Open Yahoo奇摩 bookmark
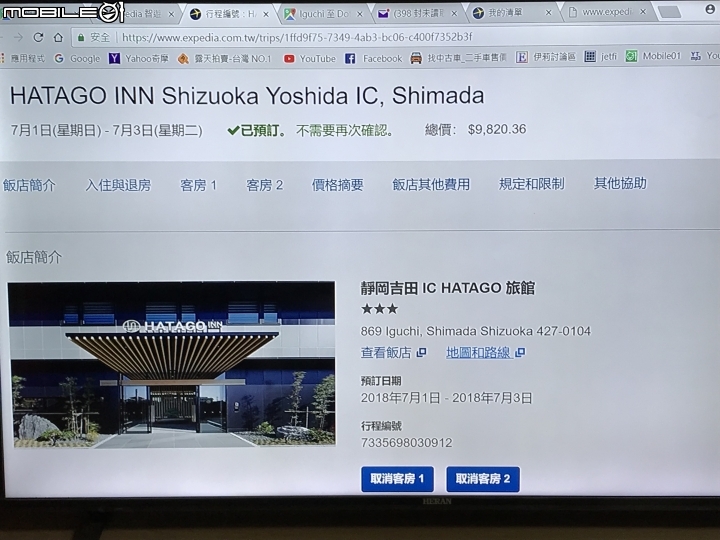 point(139,58)
